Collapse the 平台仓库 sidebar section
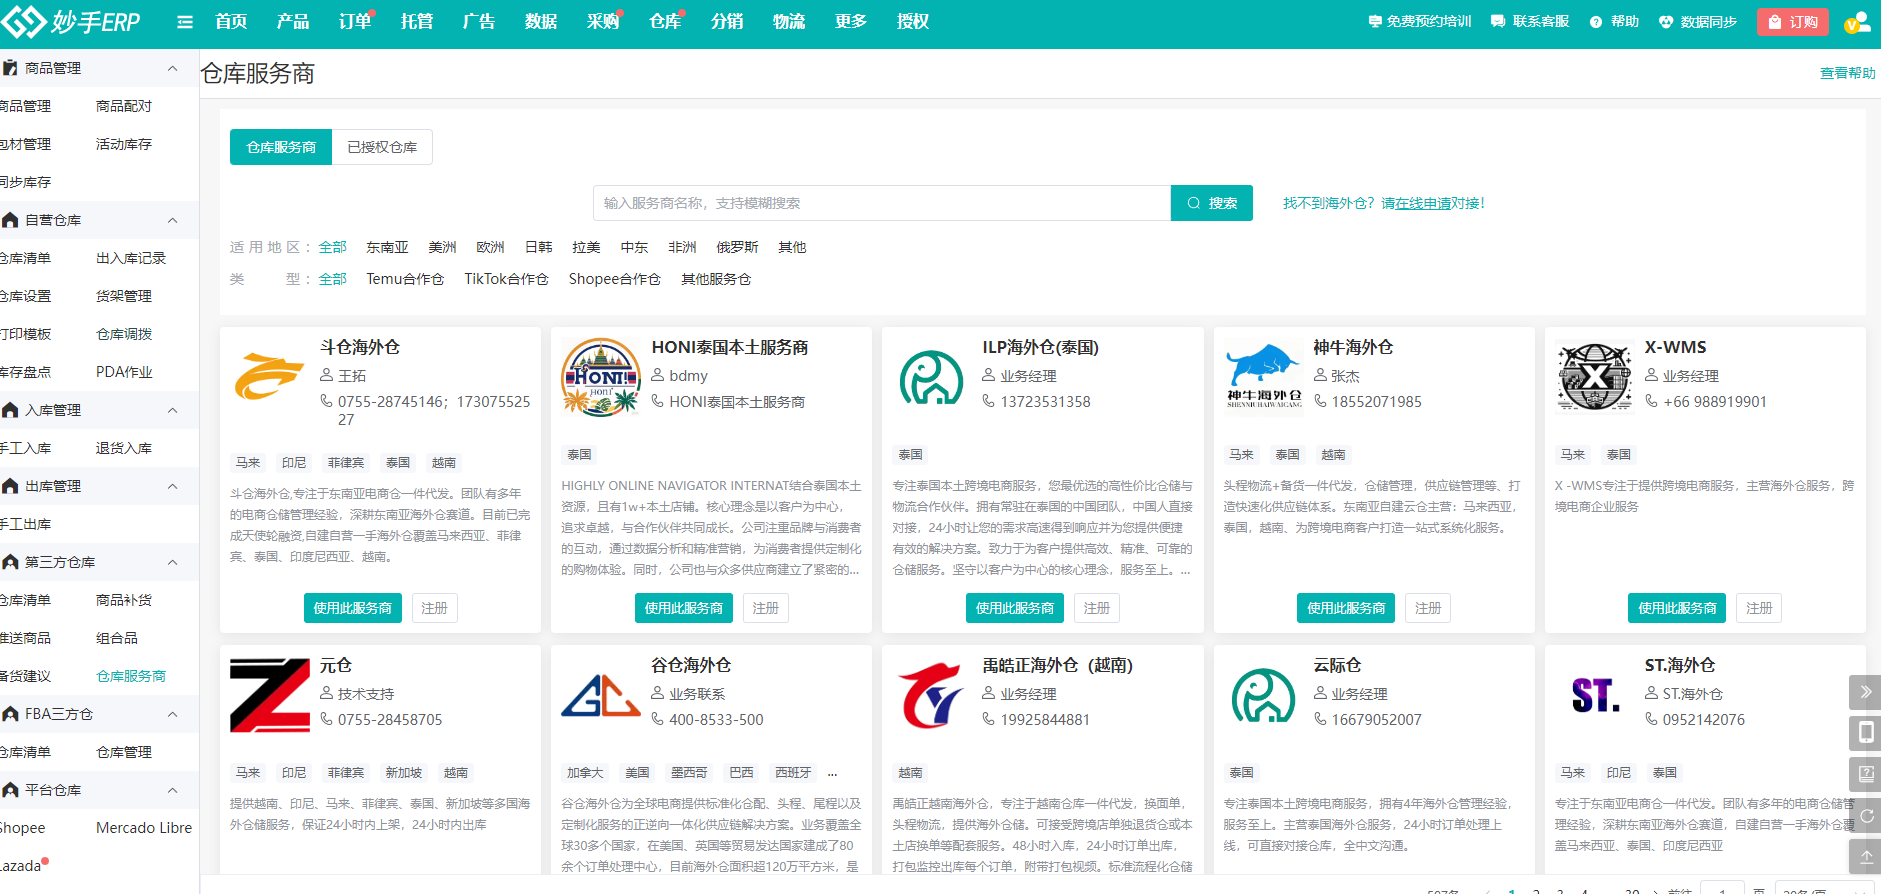The height and width of the screenshot is (894, 1881). click(x=172, y=790)
